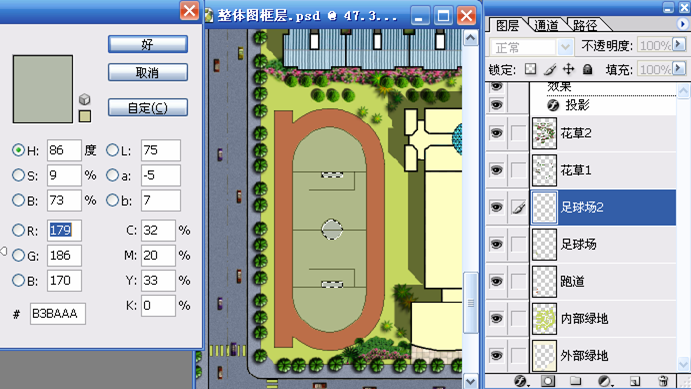The width and height of the screenshot is (691, 389).
Task: Open the adjustment layer icon menu
Action: (x=605, y=381)
